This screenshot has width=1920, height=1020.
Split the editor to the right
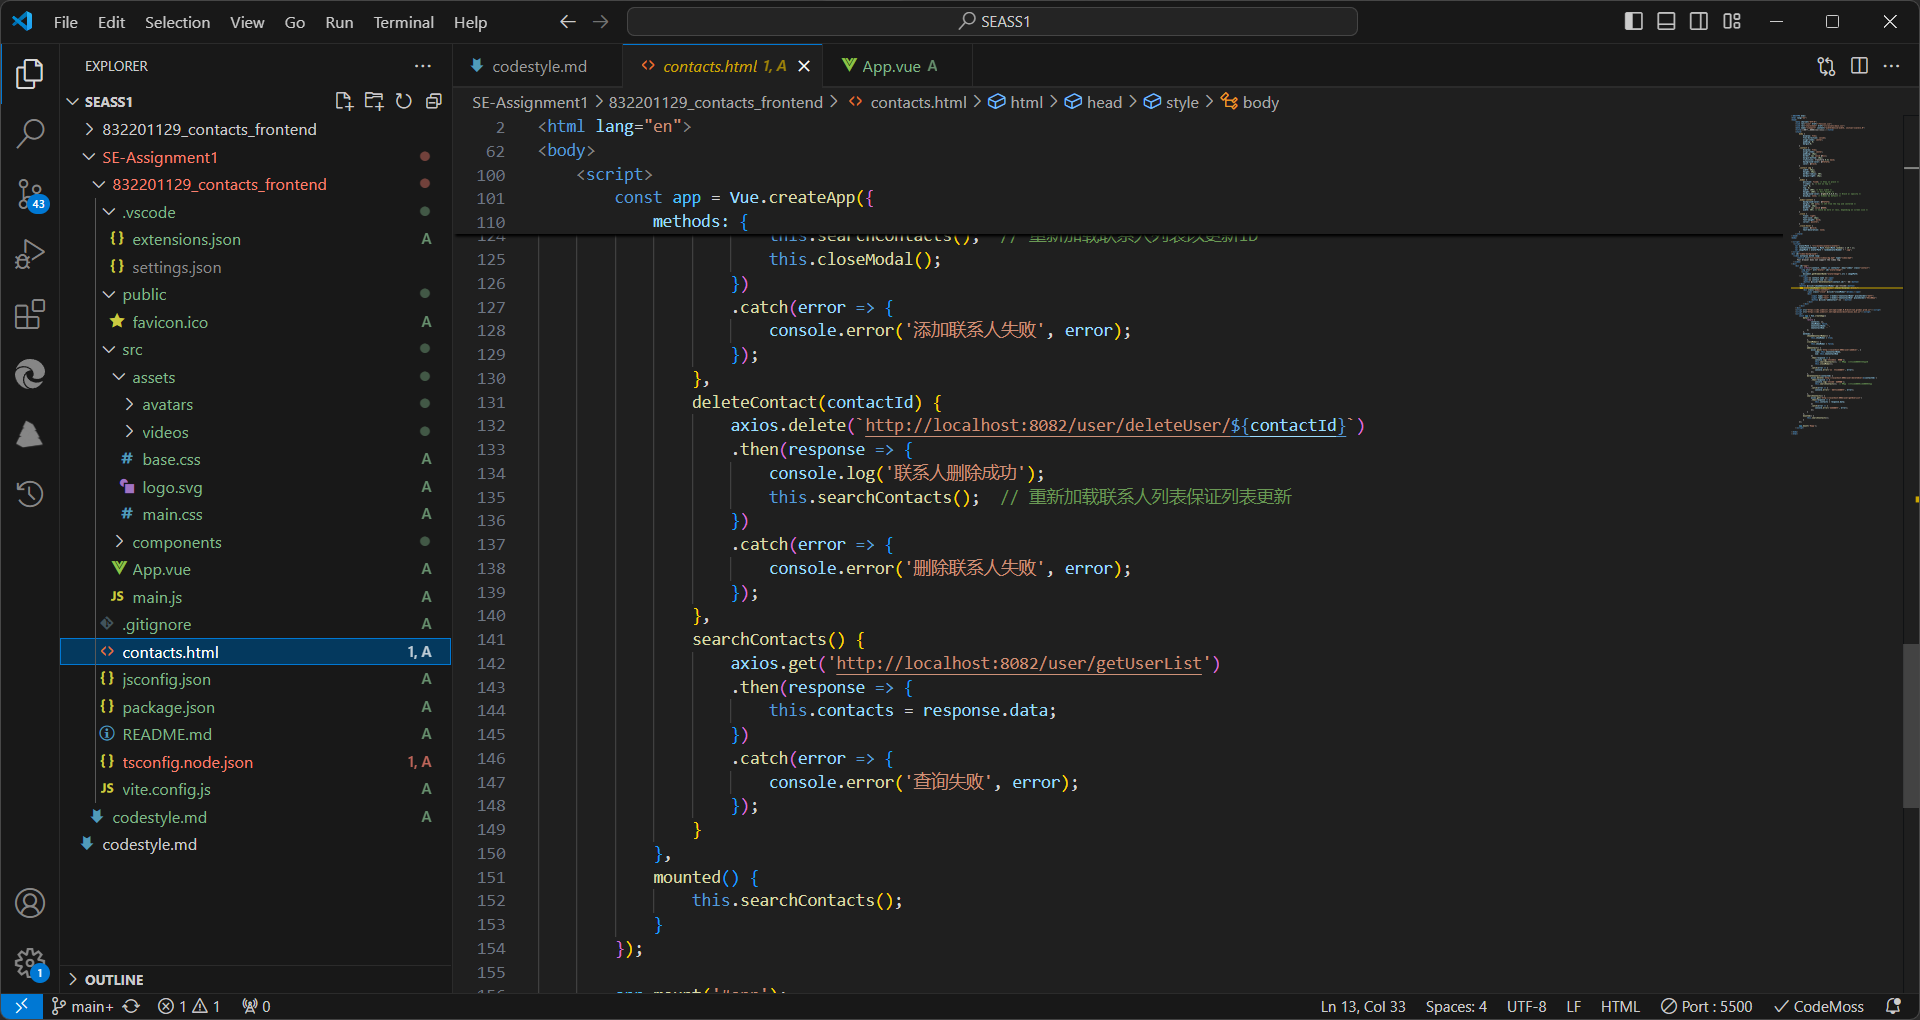pyautogui.click(x=1859, y=66)
